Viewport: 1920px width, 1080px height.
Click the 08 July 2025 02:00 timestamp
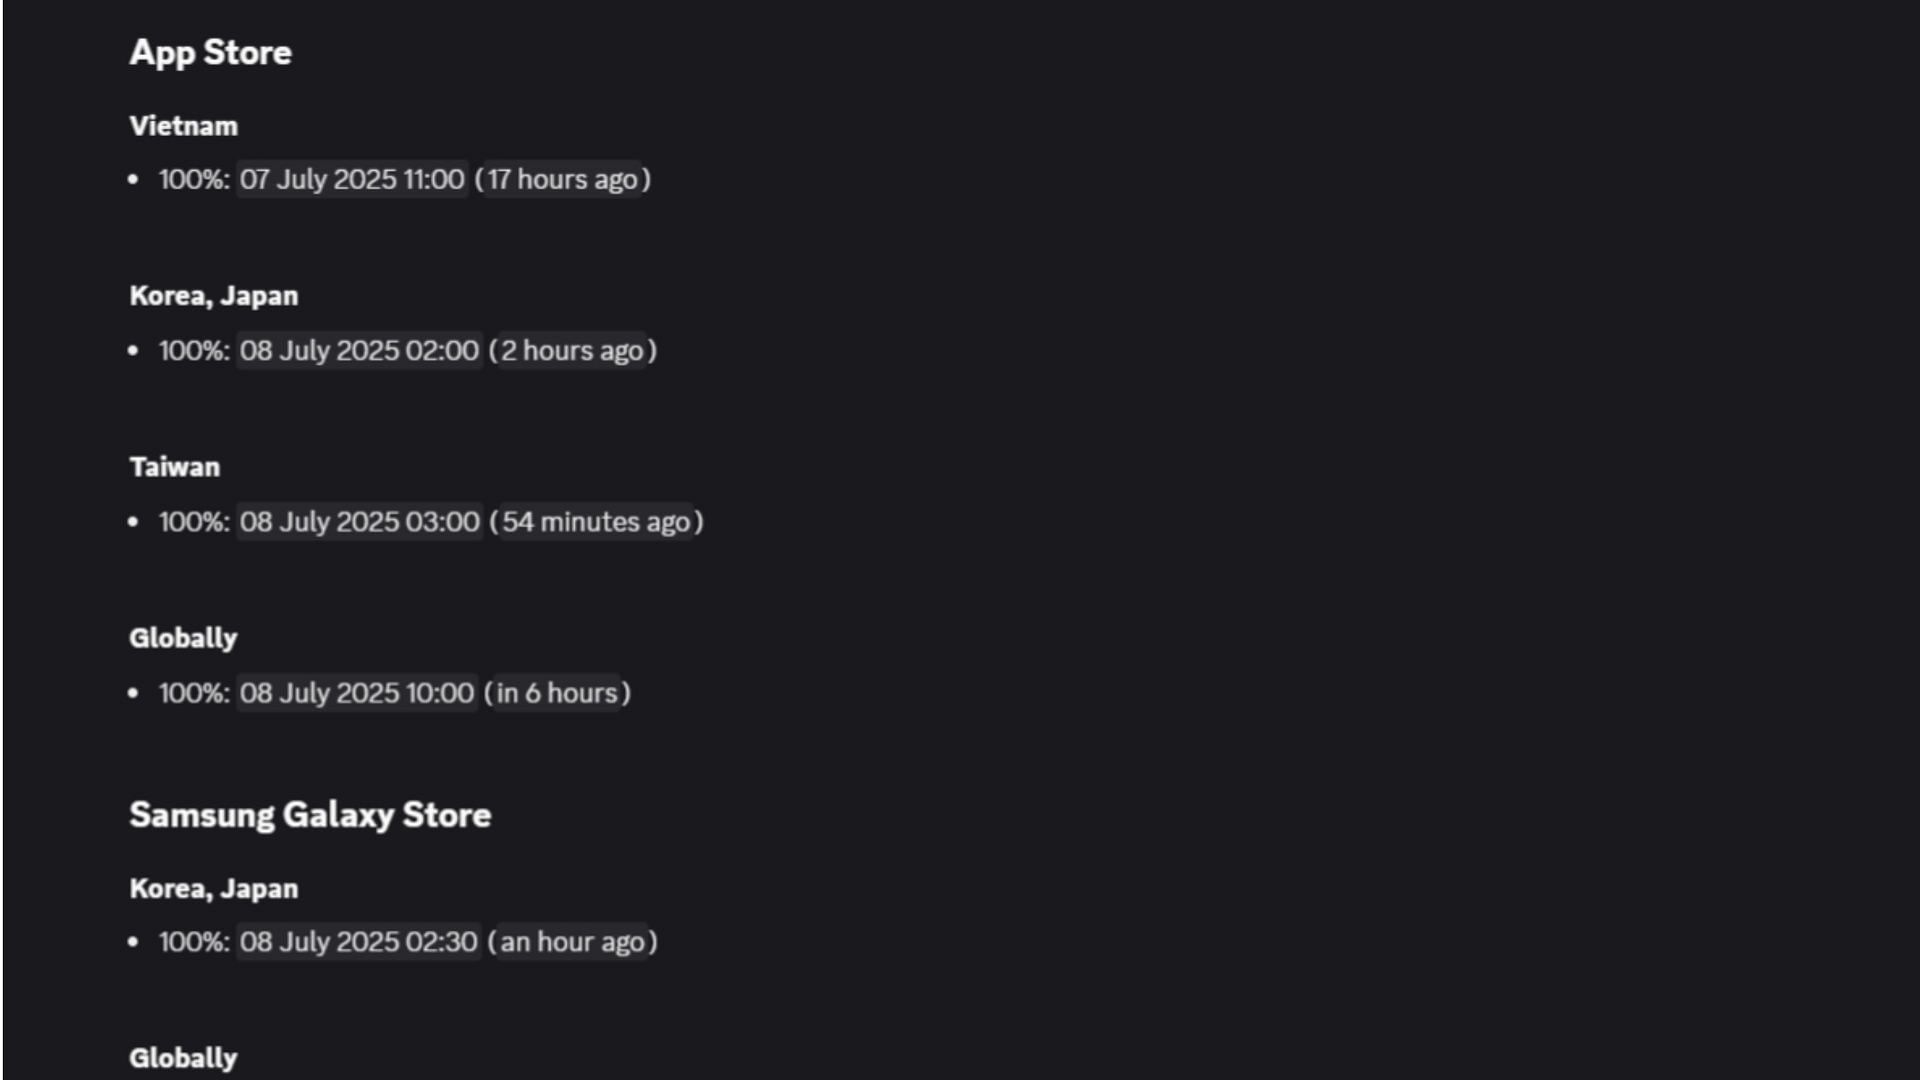(x=359, y=351)
